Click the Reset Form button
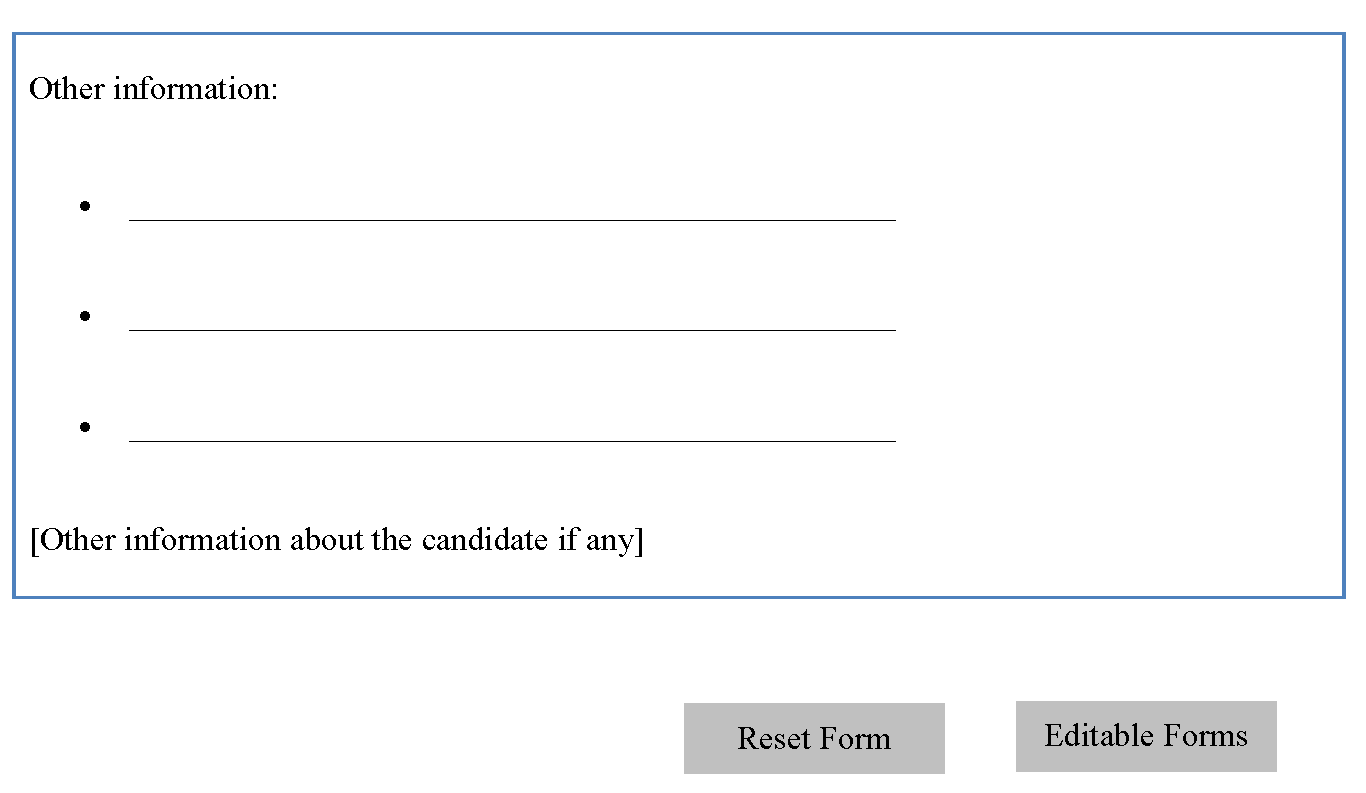The height and width of the screenshot is (793, 1366). [x=814, y=738]
